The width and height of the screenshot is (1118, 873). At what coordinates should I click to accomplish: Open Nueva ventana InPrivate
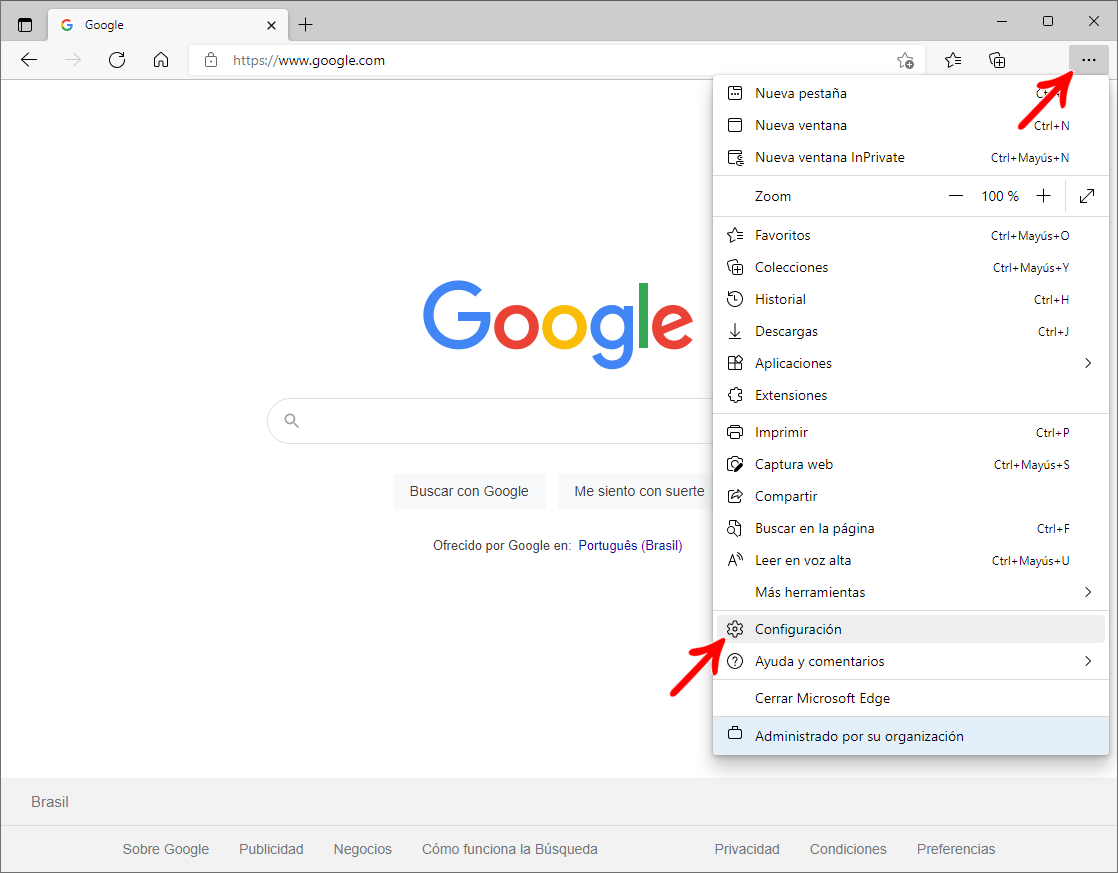tap(911, 158)
